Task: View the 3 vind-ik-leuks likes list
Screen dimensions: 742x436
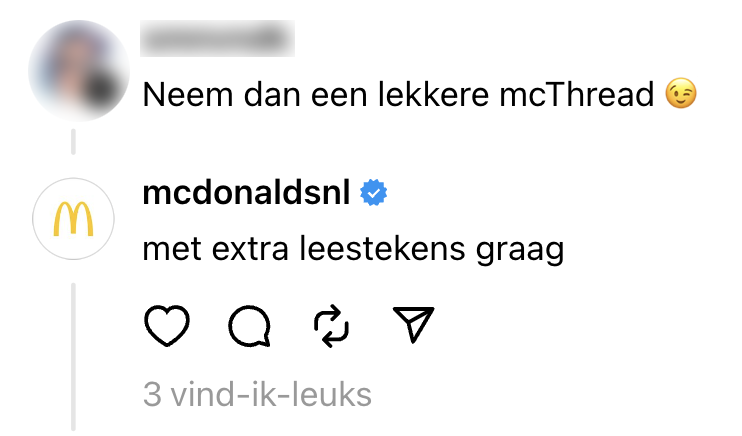Action: click(257, 394)
